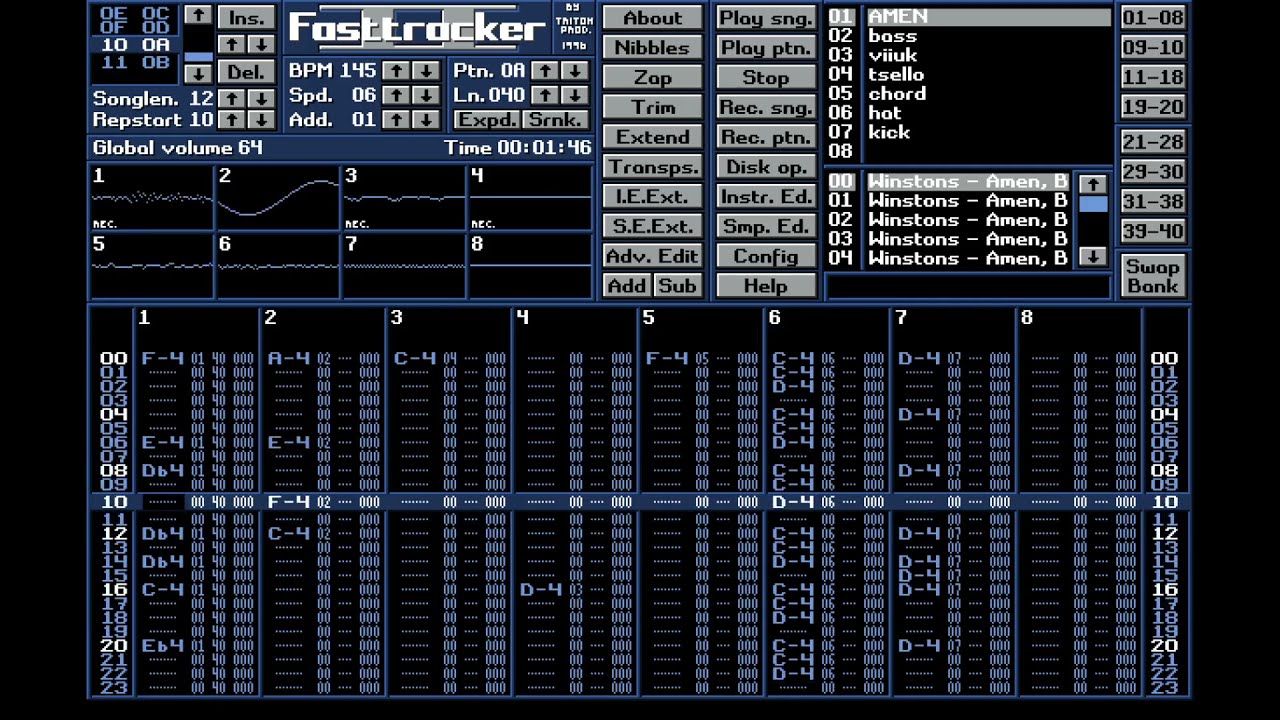Toggle channel 2 scope mute

[278, 198]
